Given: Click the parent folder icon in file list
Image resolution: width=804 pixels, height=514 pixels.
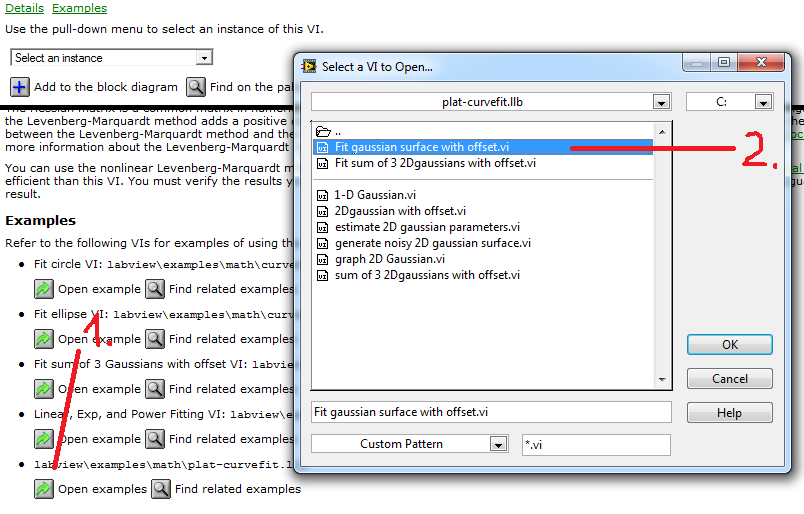Looking at the screenshot, I should [x=323, y=132].
